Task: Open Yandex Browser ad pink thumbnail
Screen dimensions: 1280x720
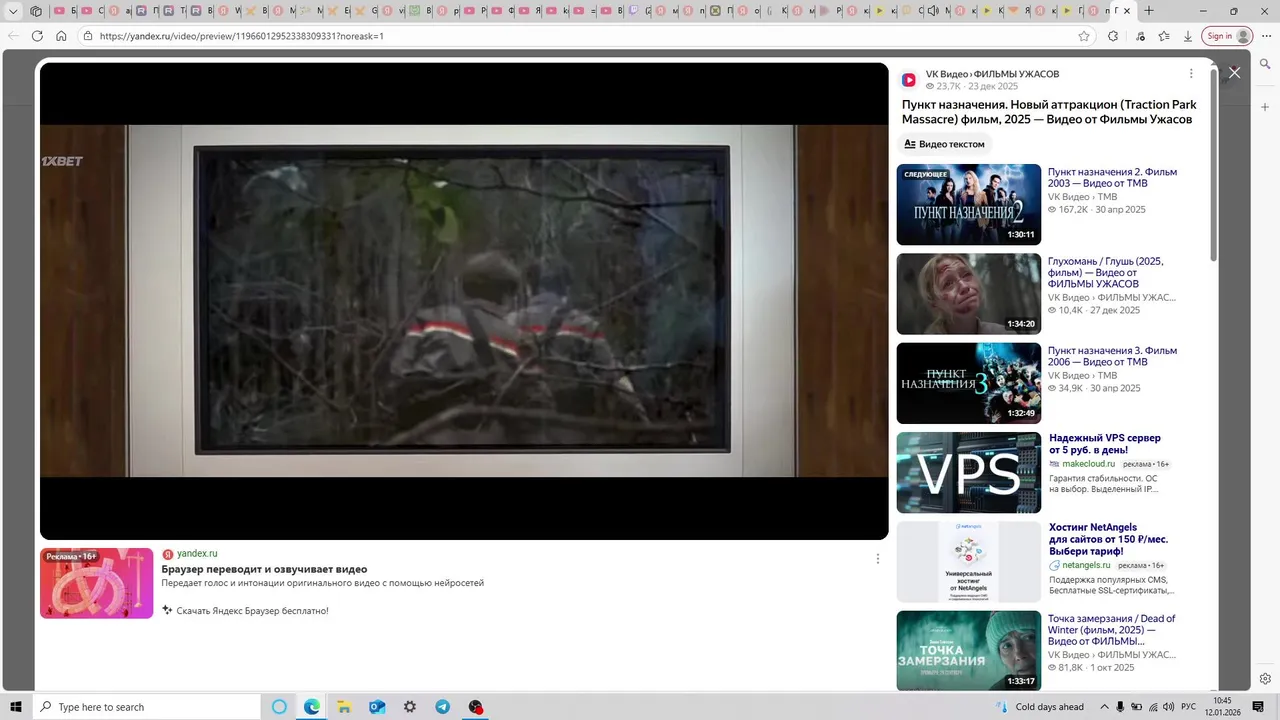Action: (x=97, y=583)
